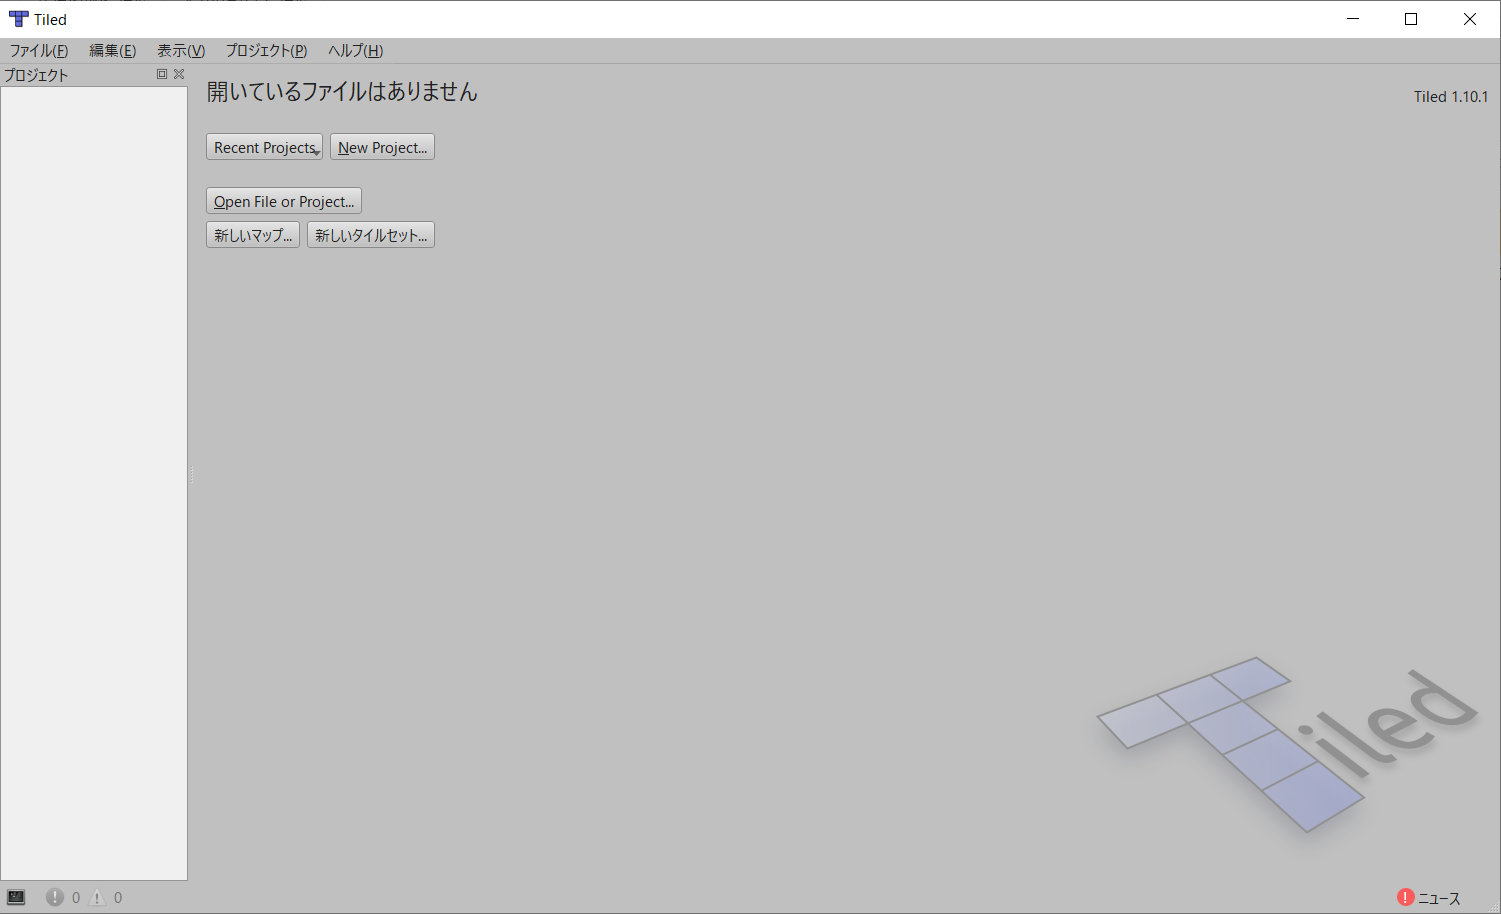This screenshot has width=1501, height=914.
Task: Click the New Project button
Action: coord(382,146)
